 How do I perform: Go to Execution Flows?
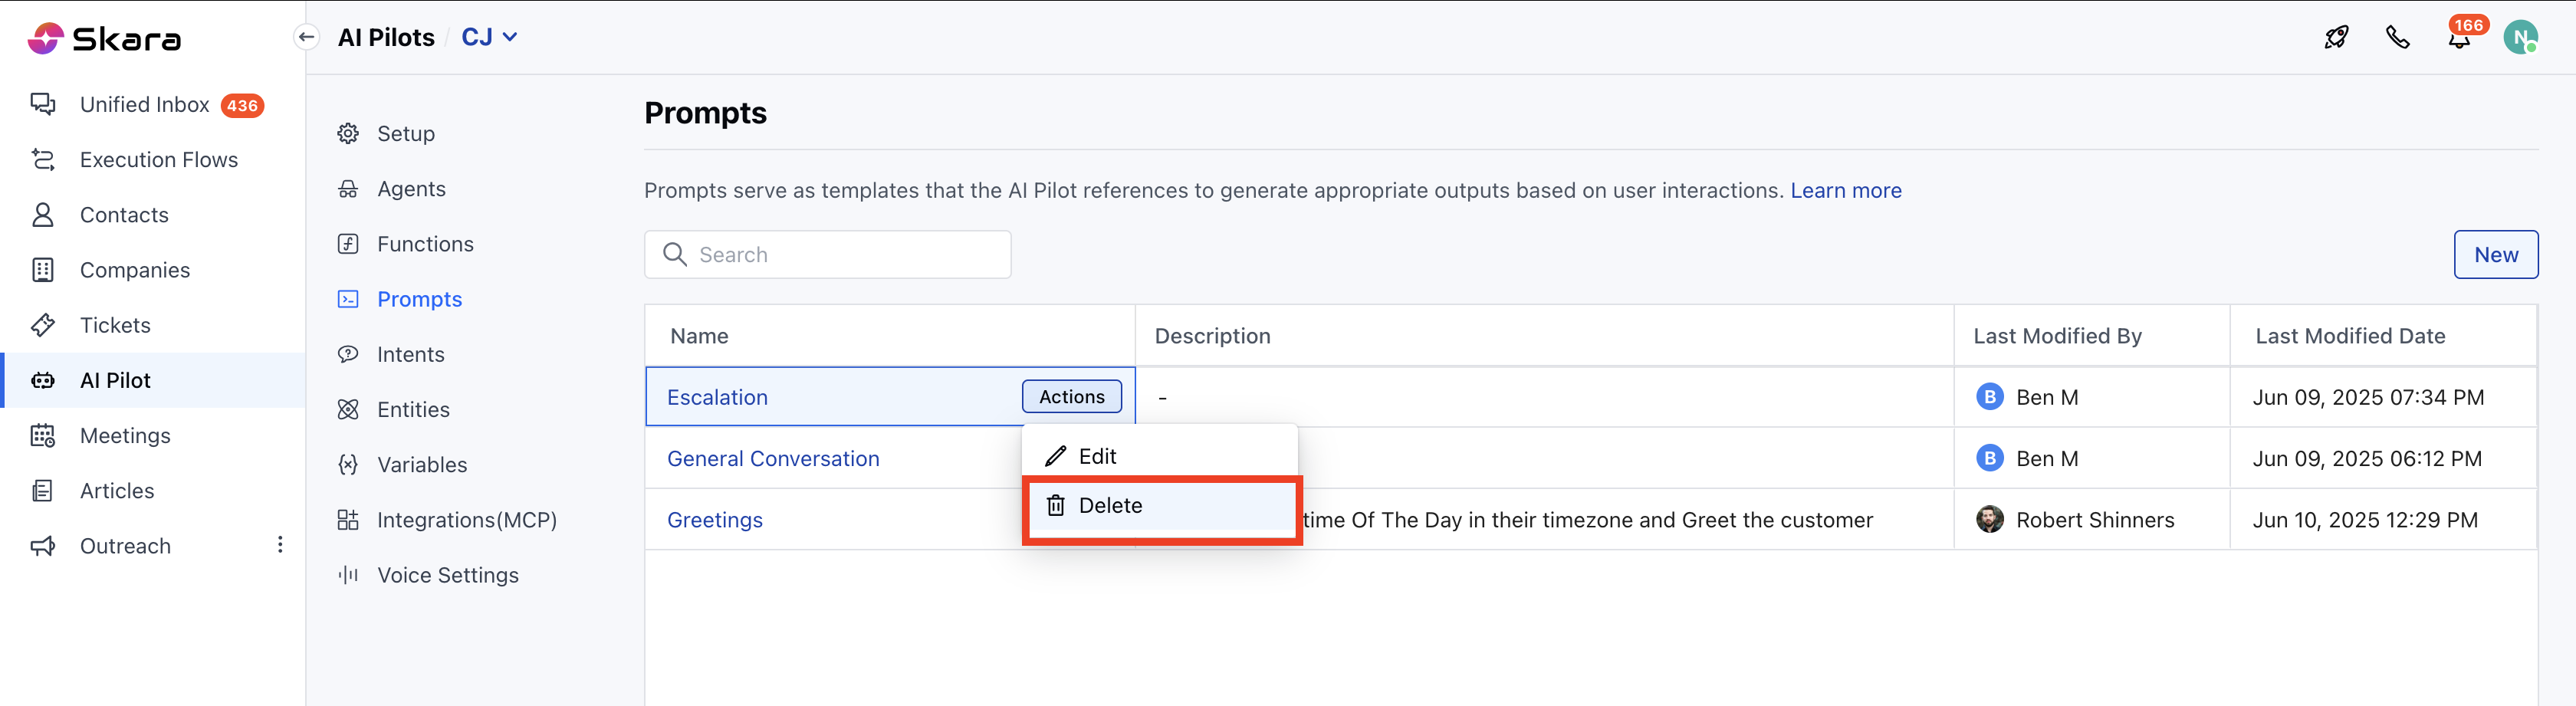point(159,160)
